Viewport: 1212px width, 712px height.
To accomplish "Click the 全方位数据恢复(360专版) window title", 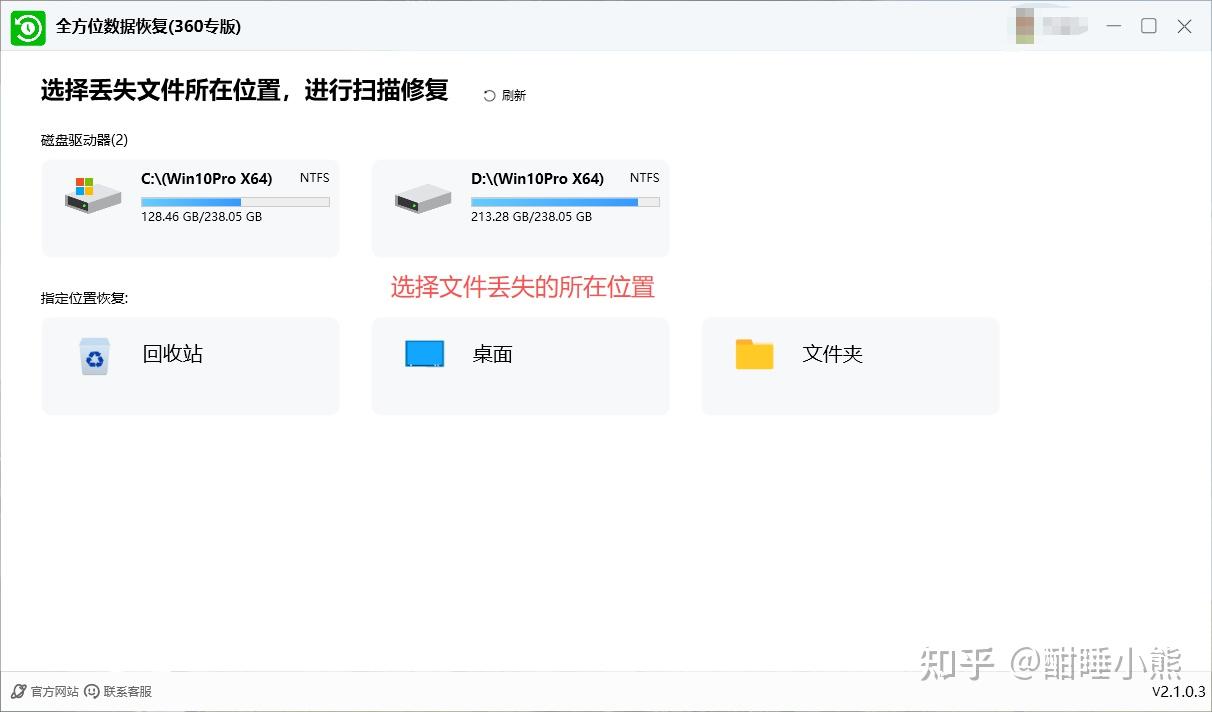I will (148, 27).
